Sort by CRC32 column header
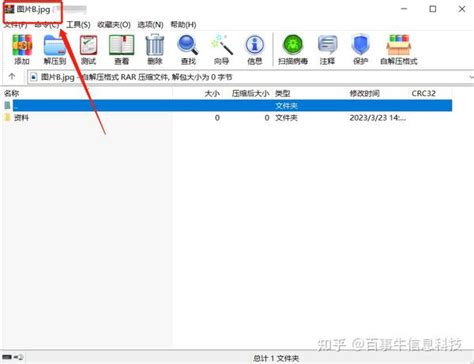Image resolution: width=474 pixels, height=364 pixels. pyautogui.click(x=424, y=93)
